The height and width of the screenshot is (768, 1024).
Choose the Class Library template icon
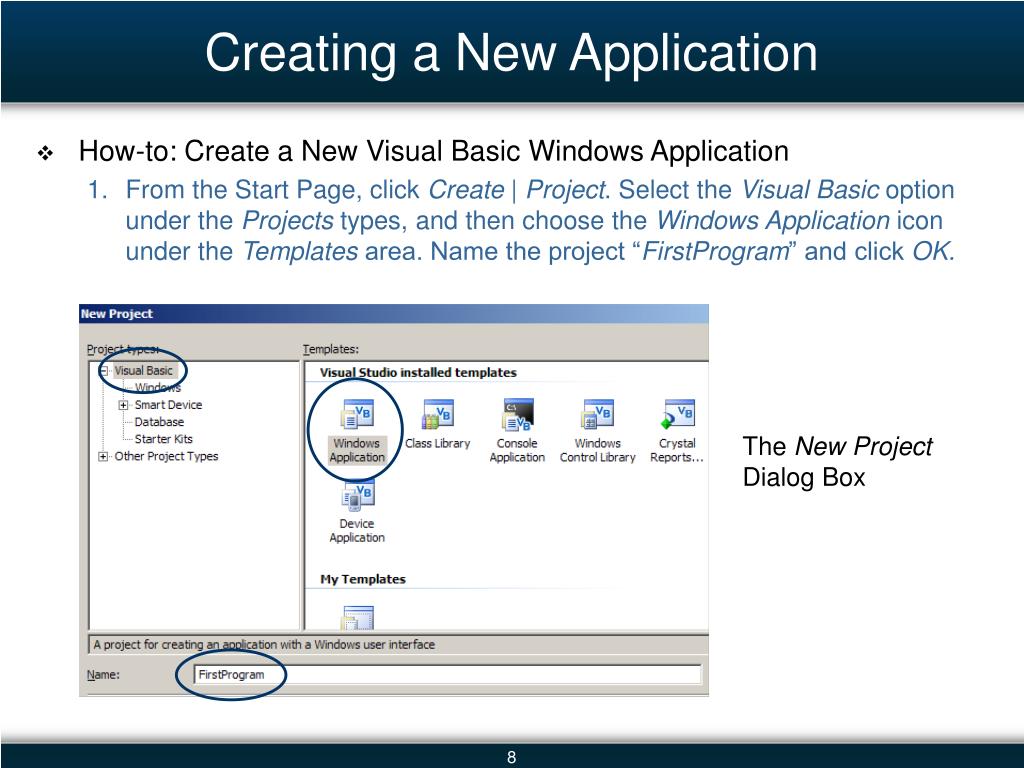[x=438, y=414]
